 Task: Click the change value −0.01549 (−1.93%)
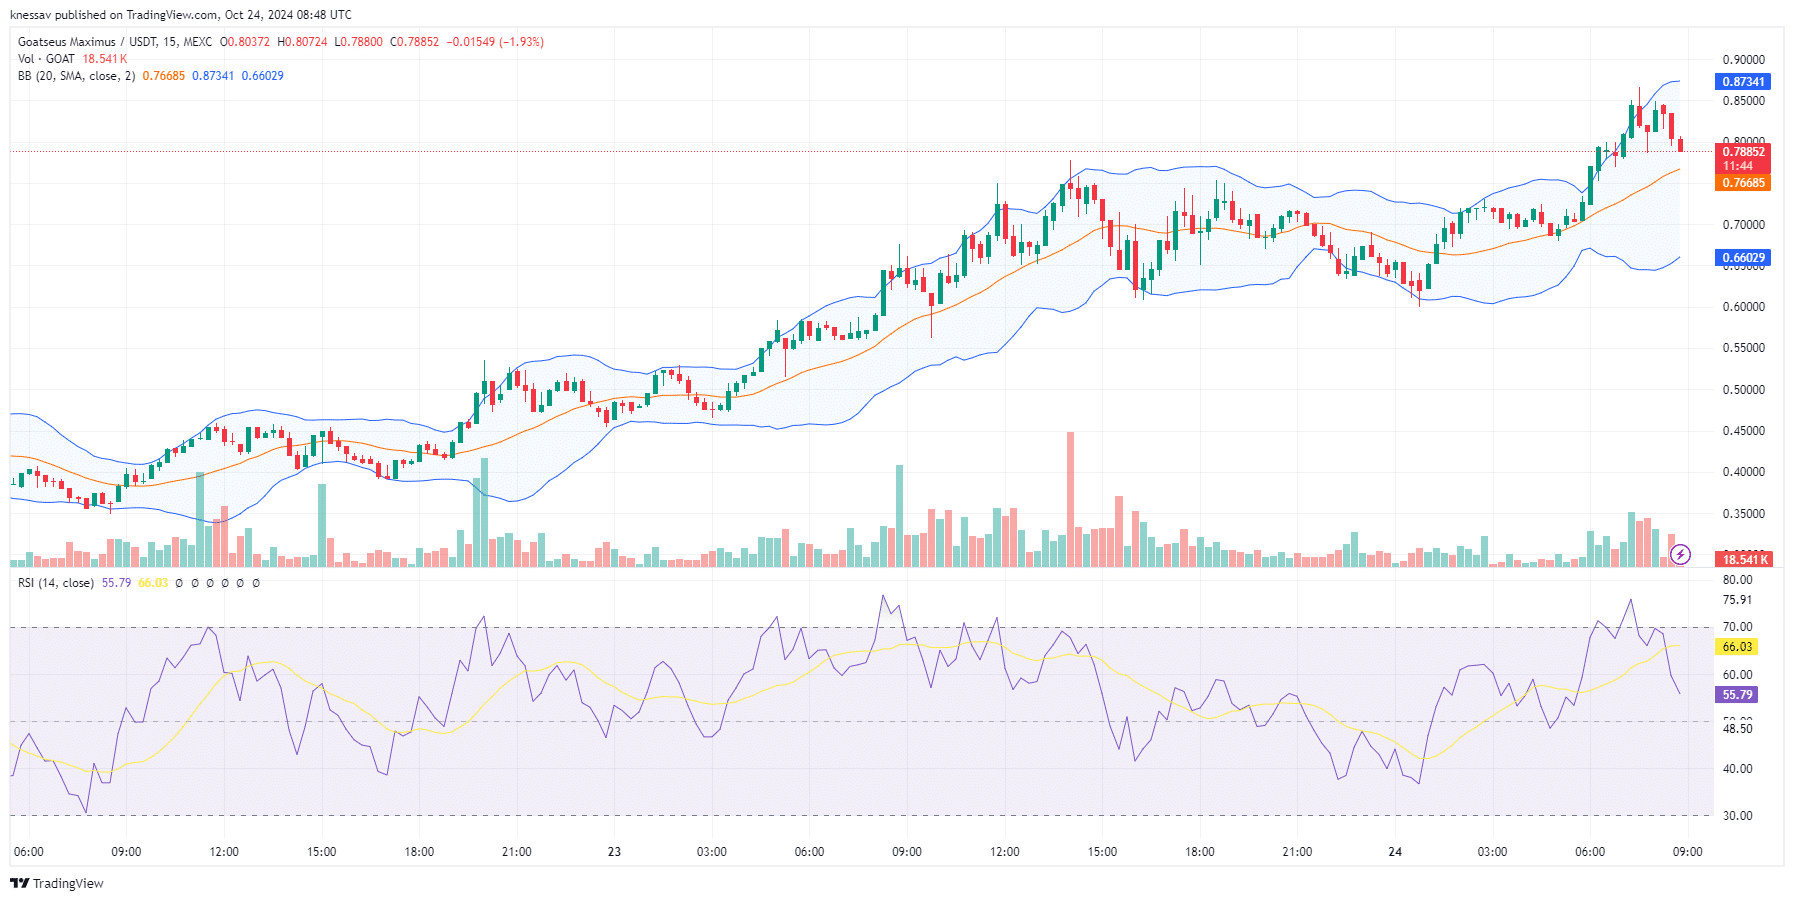tap(495, 42)
